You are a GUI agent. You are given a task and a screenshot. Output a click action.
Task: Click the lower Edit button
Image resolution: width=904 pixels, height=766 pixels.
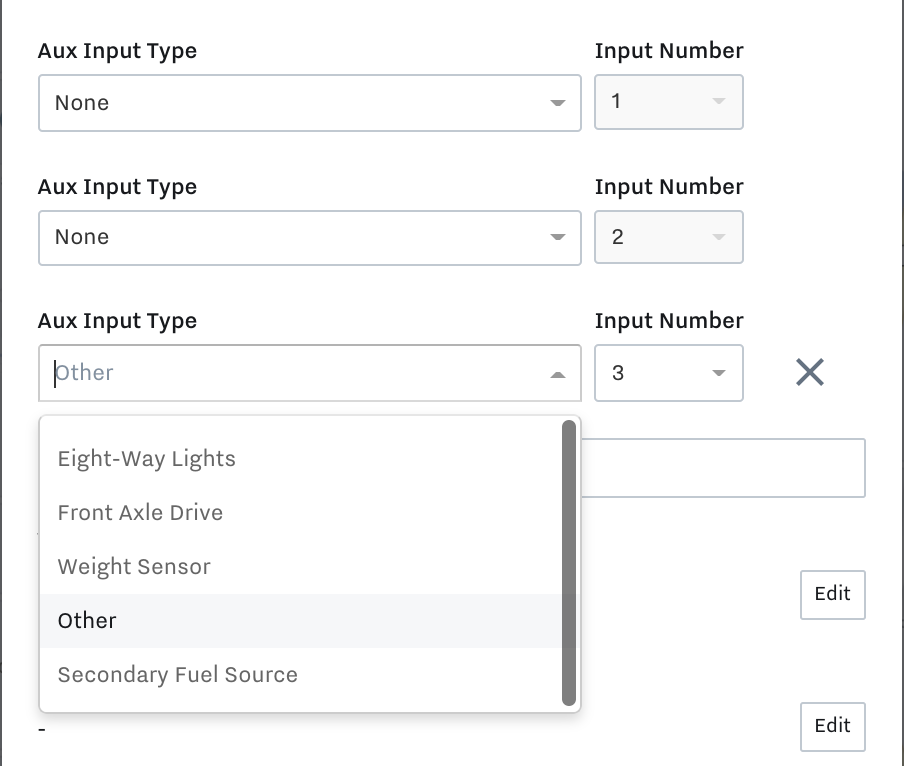833,726
